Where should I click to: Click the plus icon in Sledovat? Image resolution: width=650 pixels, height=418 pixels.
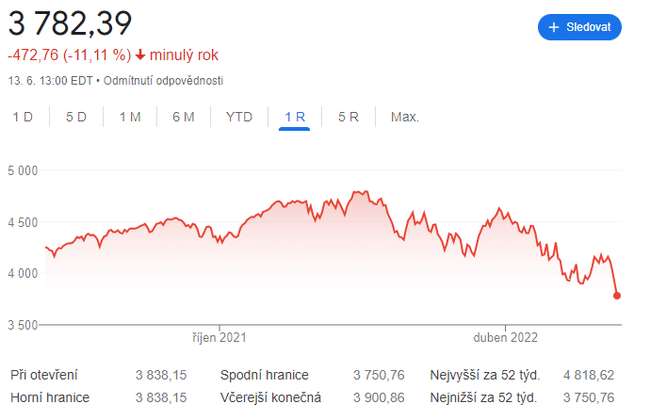(553, 27)
